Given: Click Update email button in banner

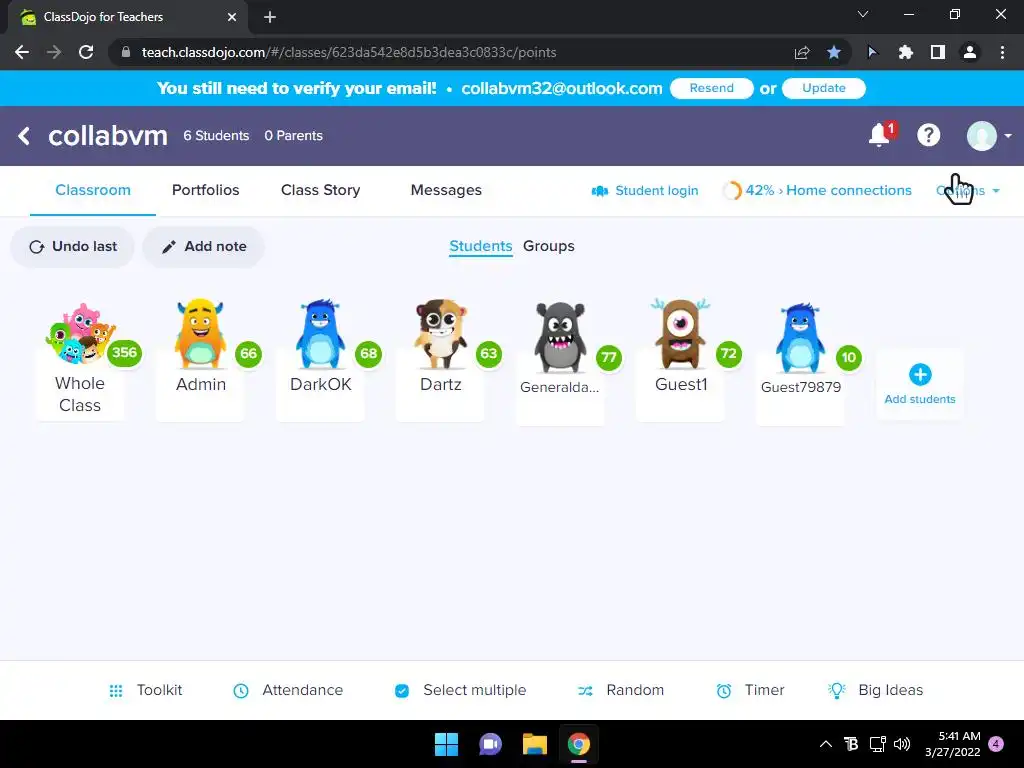Looking at the screenshot, I should point(824,88).
